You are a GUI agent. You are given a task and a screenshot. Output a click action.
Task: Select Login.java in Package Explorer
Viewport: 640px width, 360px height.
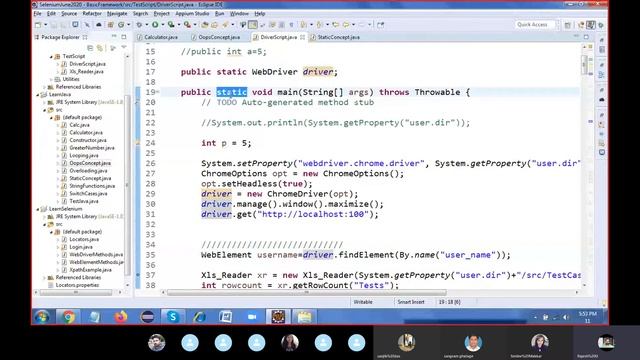[x=81, y=247]
